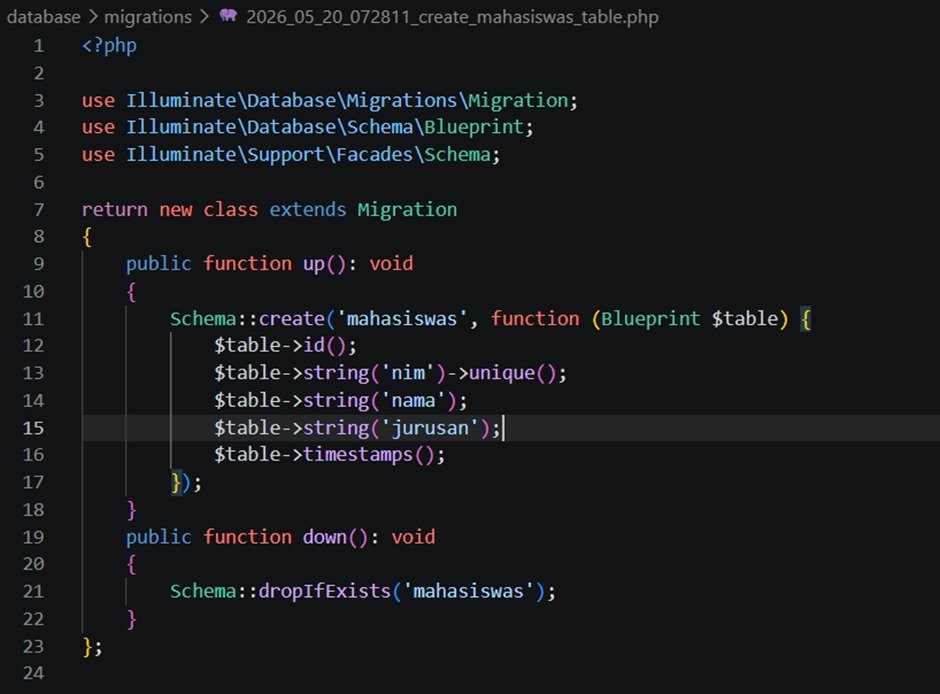Click 'Migration' class name on line 7
The image size is (940, 694).
click(407, 210)
